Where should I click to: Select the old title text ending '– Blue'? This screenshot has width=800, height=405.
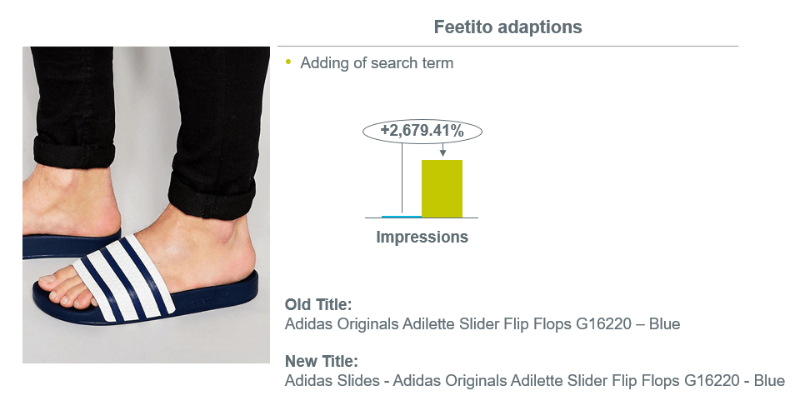pyautogui.click(x=482, y=324)
